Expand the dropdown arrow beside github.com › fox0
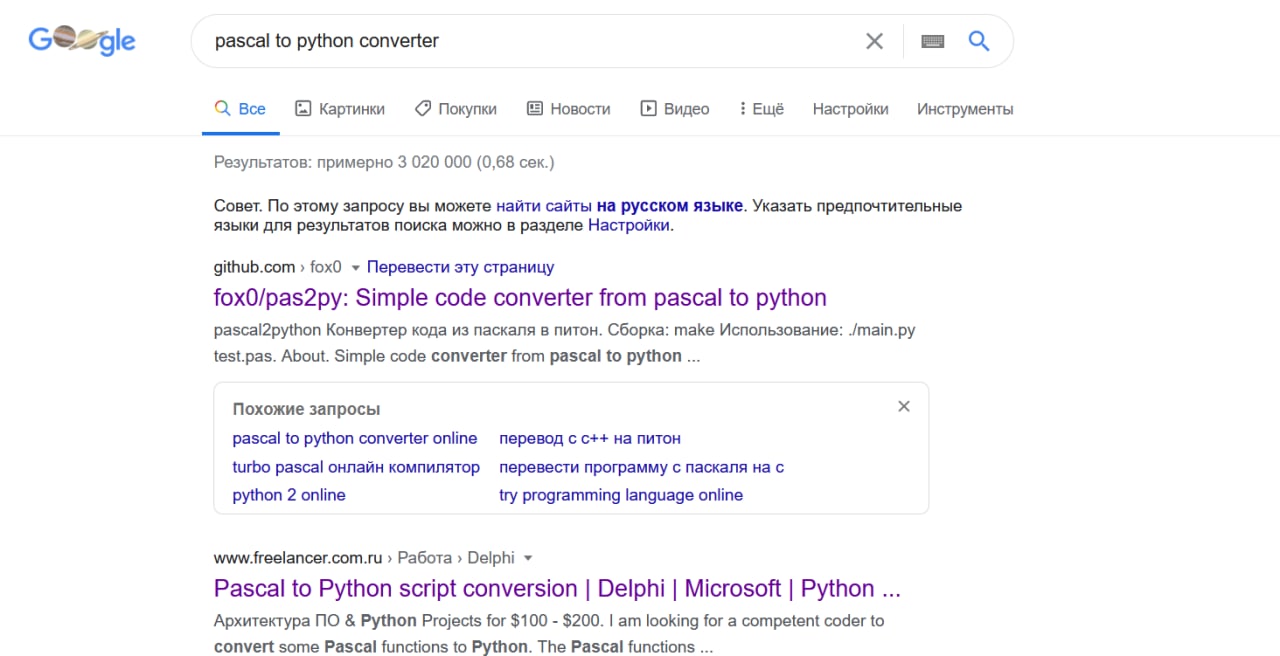This screenshot has height=656, width=1280. [x=355, y=268]
